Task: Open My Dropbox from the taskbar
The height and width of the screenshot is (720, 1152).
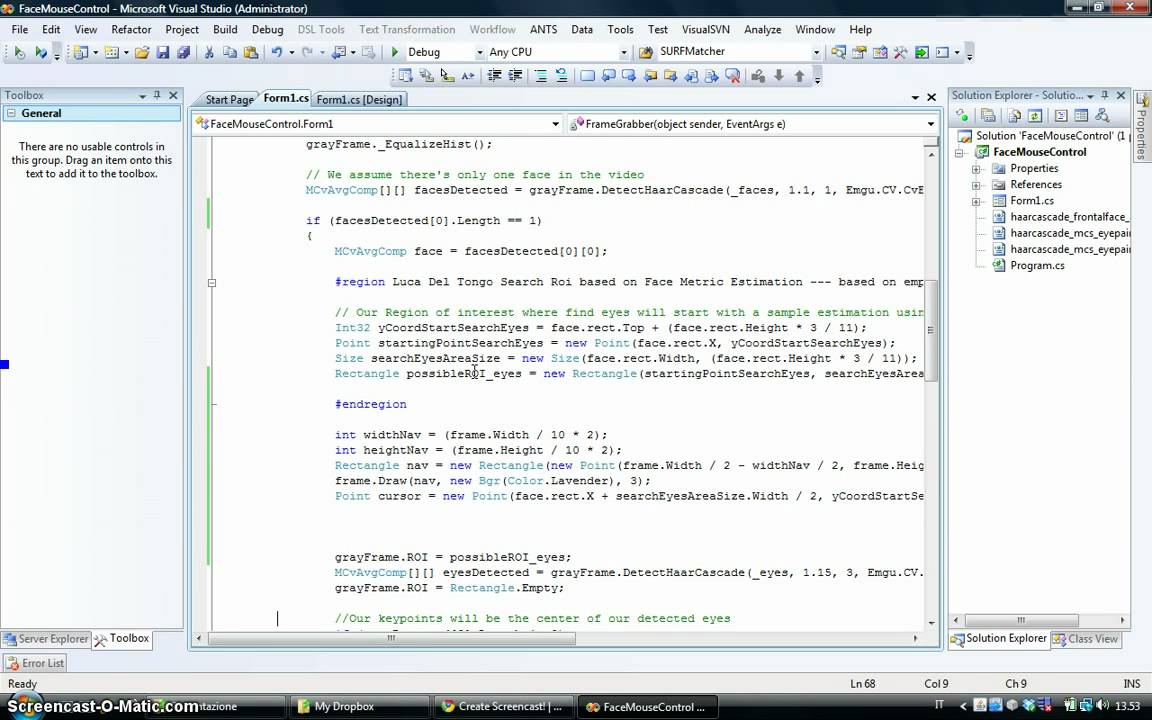Action: [359, 707]
